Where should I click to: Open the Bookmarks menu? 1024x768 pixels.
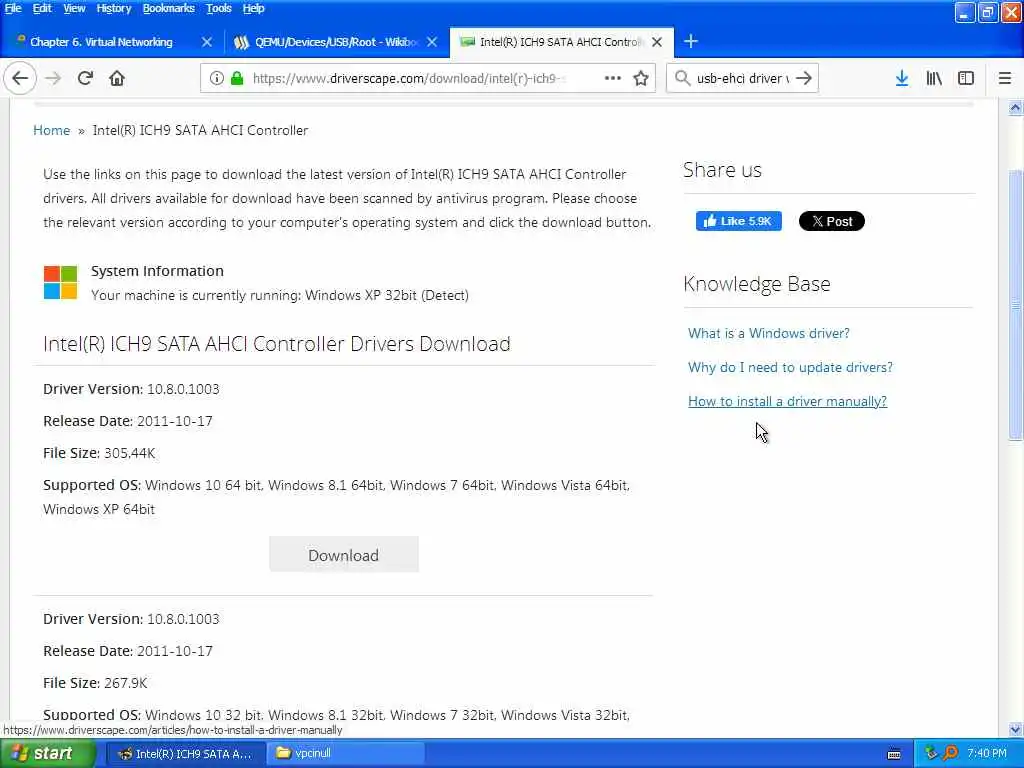point(168,8)
